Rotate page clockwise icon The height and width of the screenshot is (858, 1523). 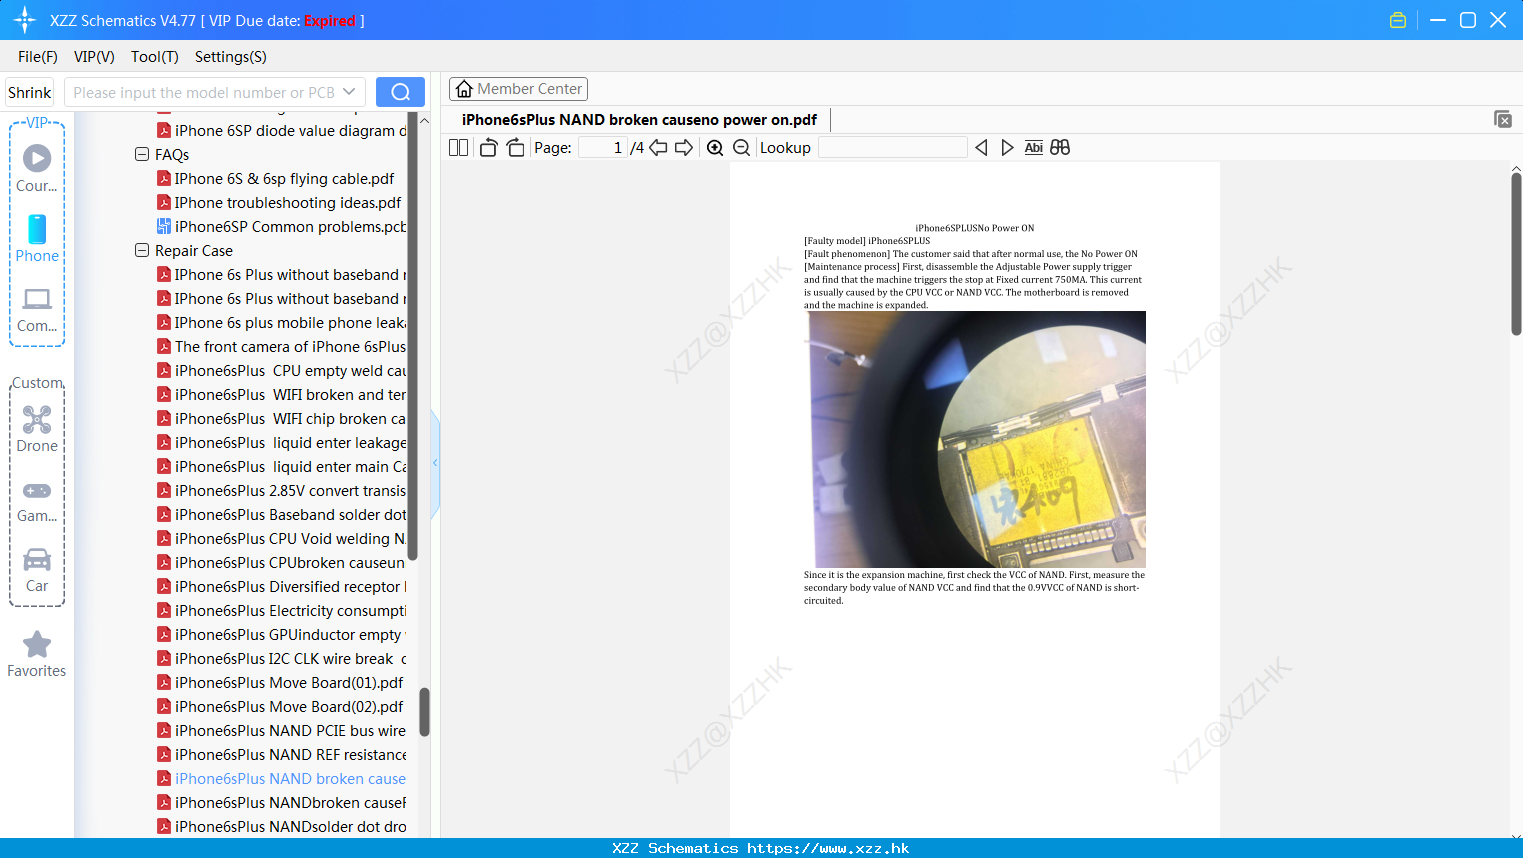[515, 147]
